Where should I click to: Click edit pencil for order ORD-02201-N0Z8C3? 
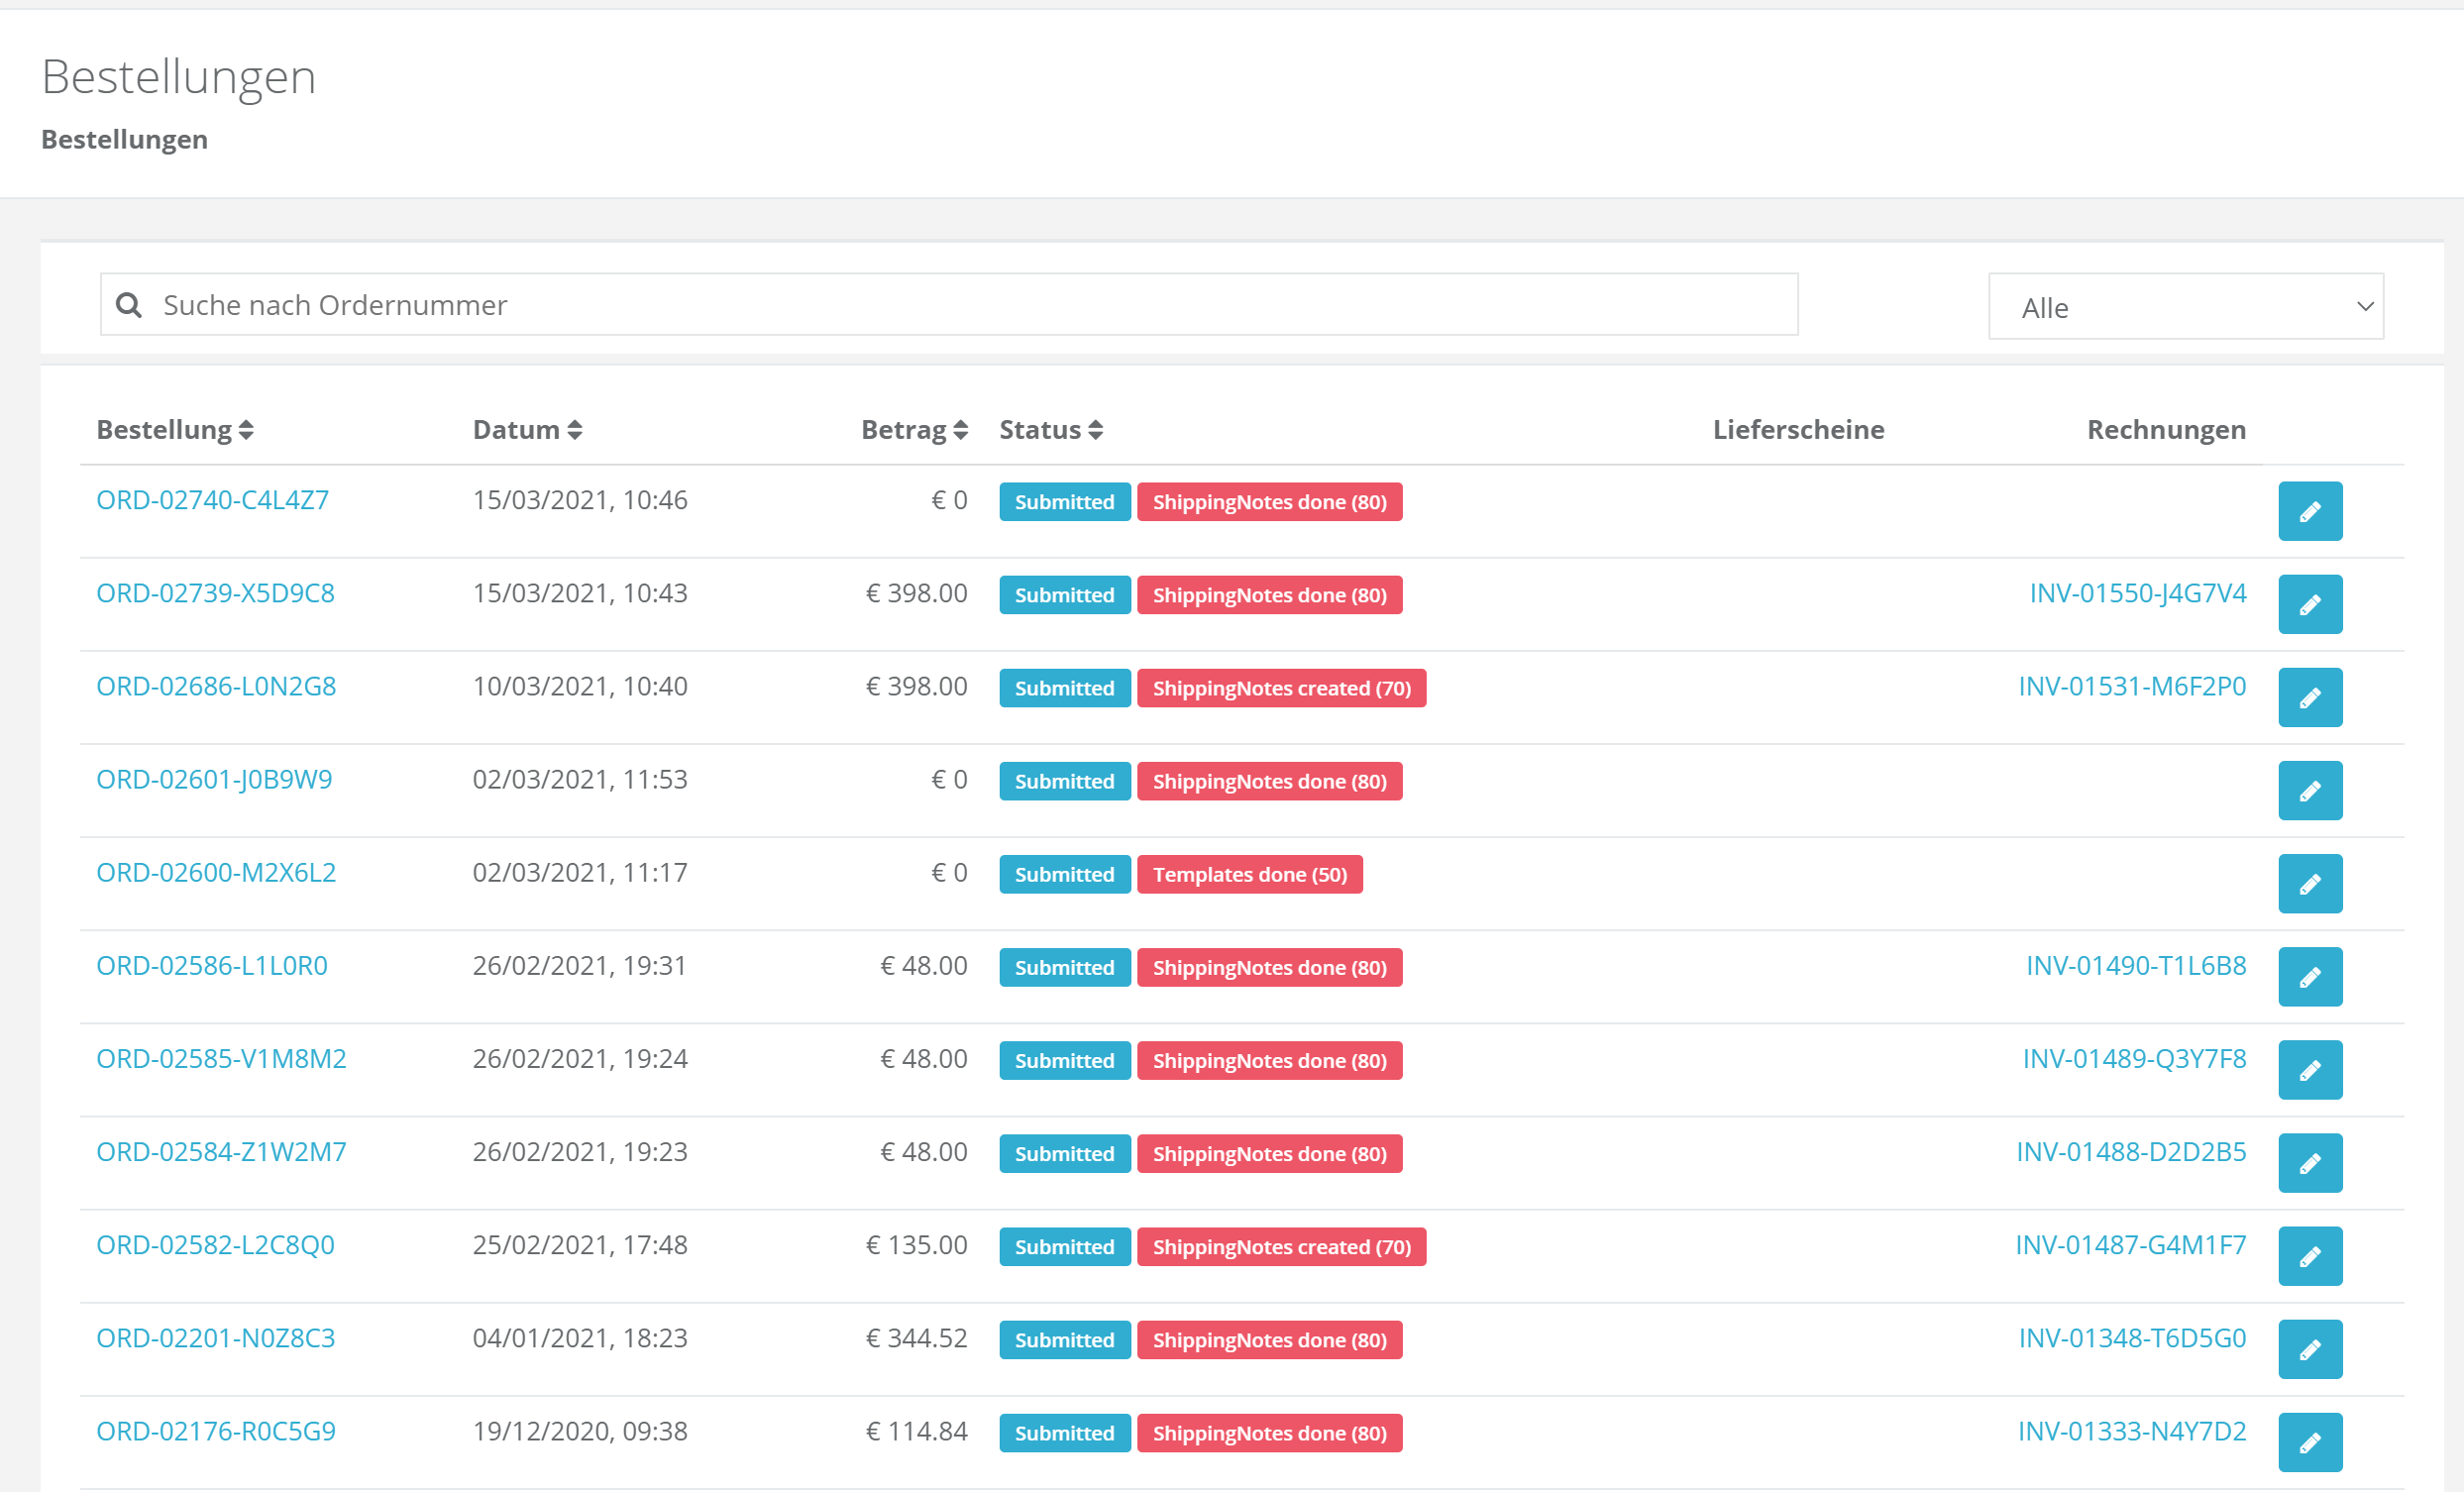point(2310,1348)
